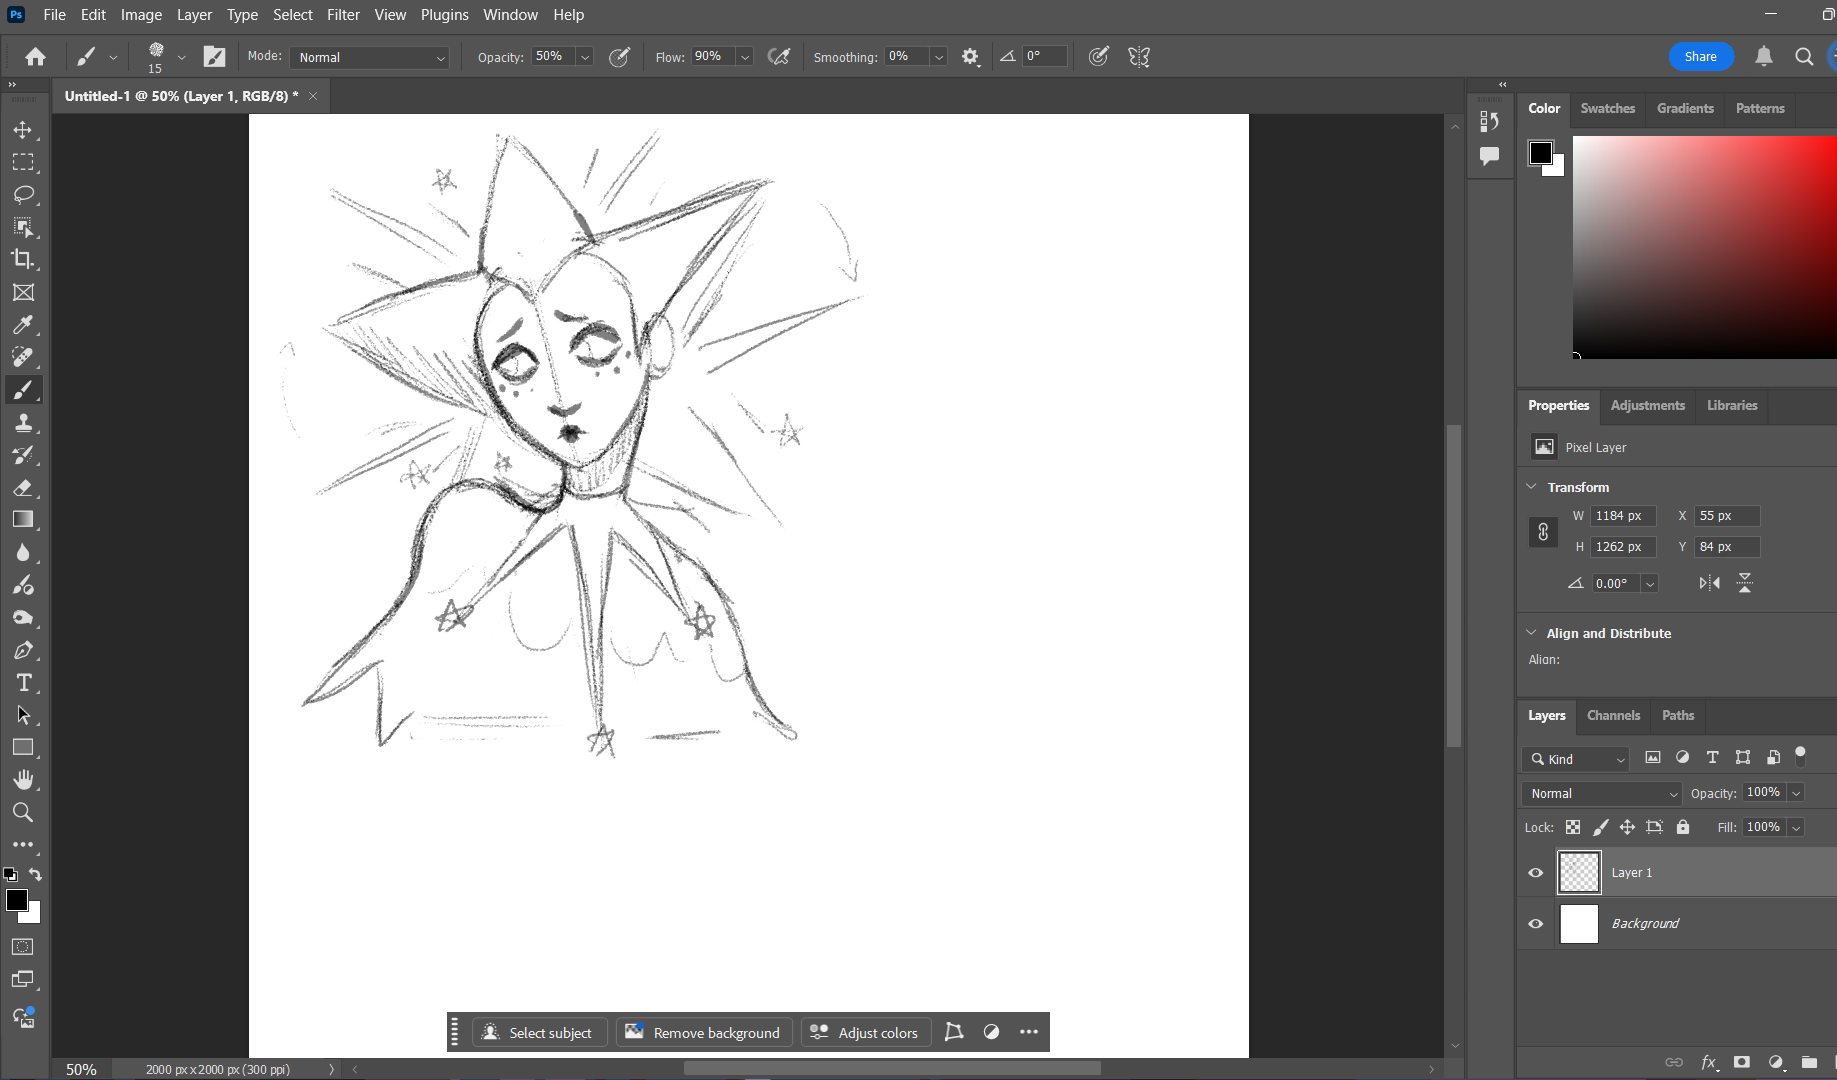This screenshot has height=1080, width=1837.
Task: Select the Clone Stamp tool
Action: (x=23, y=423)
